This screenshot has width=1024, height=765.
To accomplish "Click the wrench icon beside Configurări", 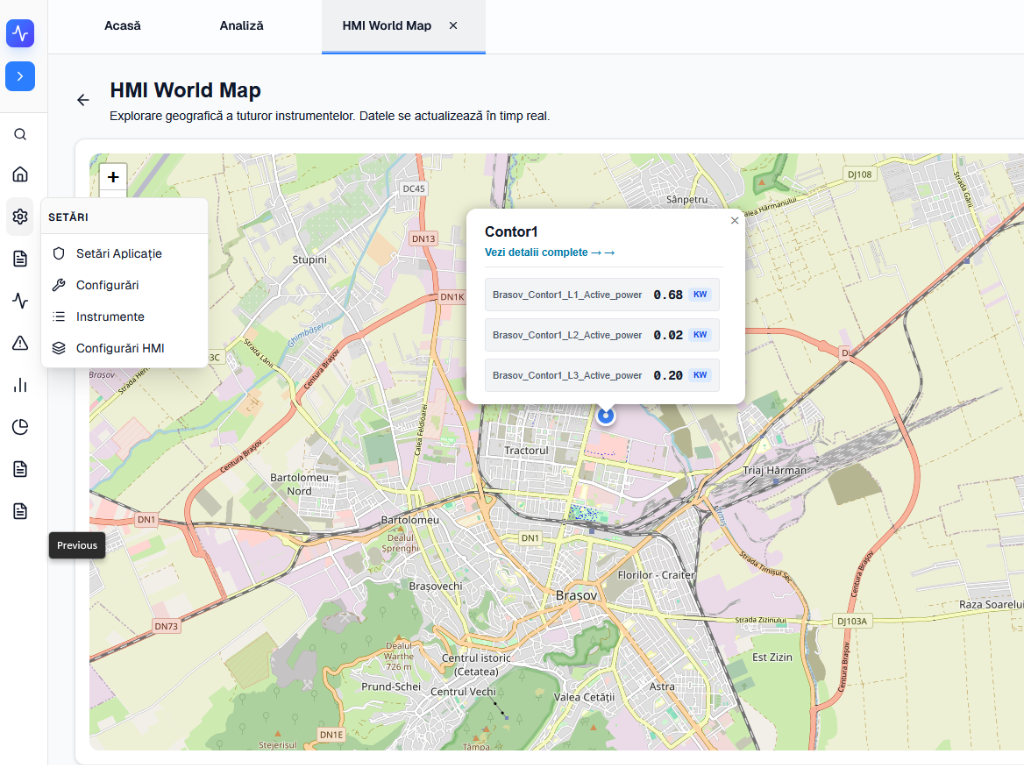I will point(59,285).
